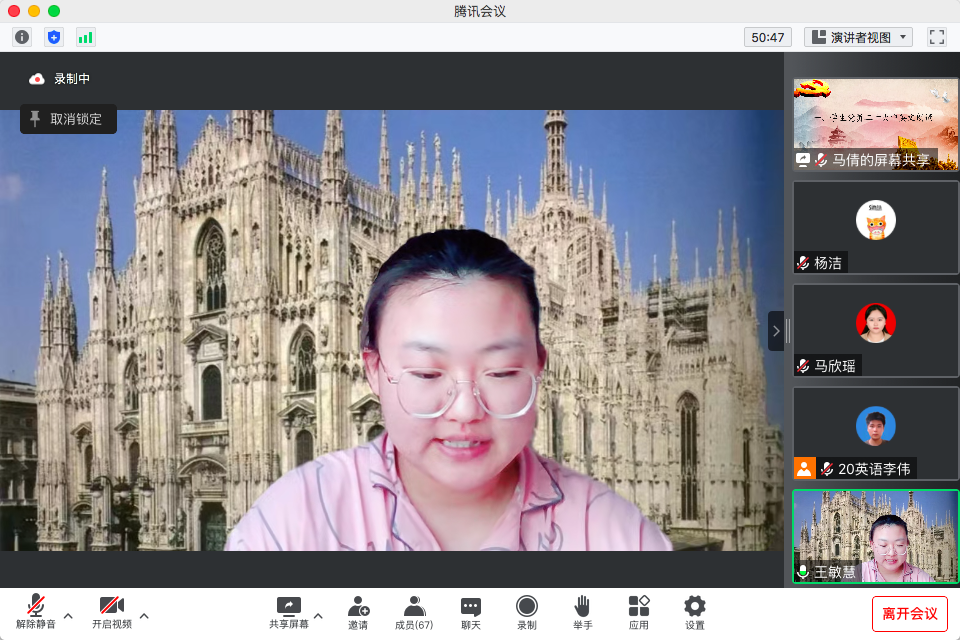Viewport: 960px width, 640px height.
Task: Select the 20英语李伟 participant tile
Action: click(876, 433)
